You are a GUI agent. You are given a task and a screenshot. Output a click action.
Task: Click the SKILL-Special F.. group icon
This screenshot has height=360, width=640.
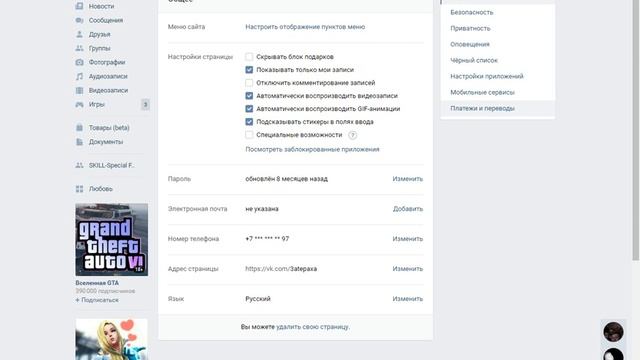79,165
